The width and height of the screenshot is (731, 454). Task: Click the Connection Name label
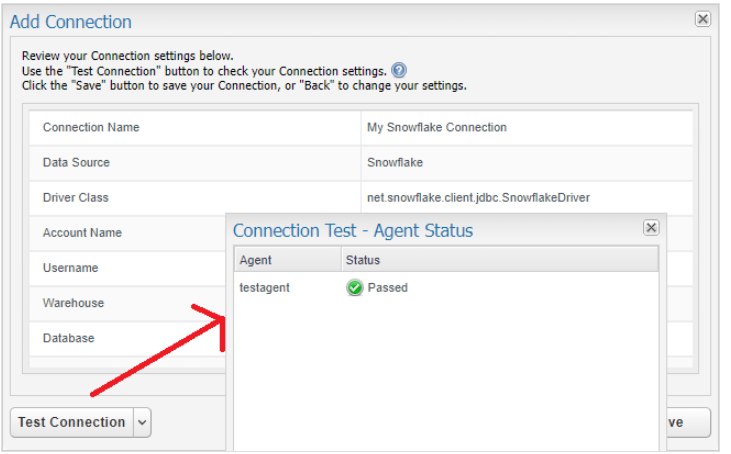91,127
